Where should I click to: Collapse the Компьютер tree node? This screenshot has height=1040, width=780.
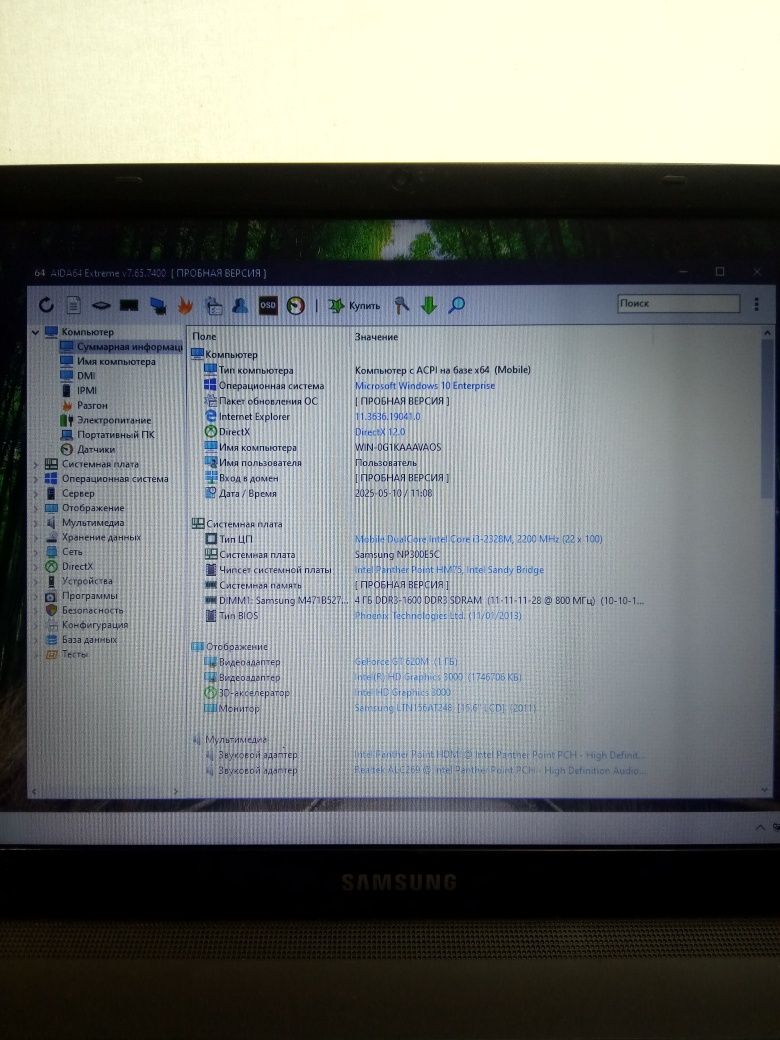36,332
